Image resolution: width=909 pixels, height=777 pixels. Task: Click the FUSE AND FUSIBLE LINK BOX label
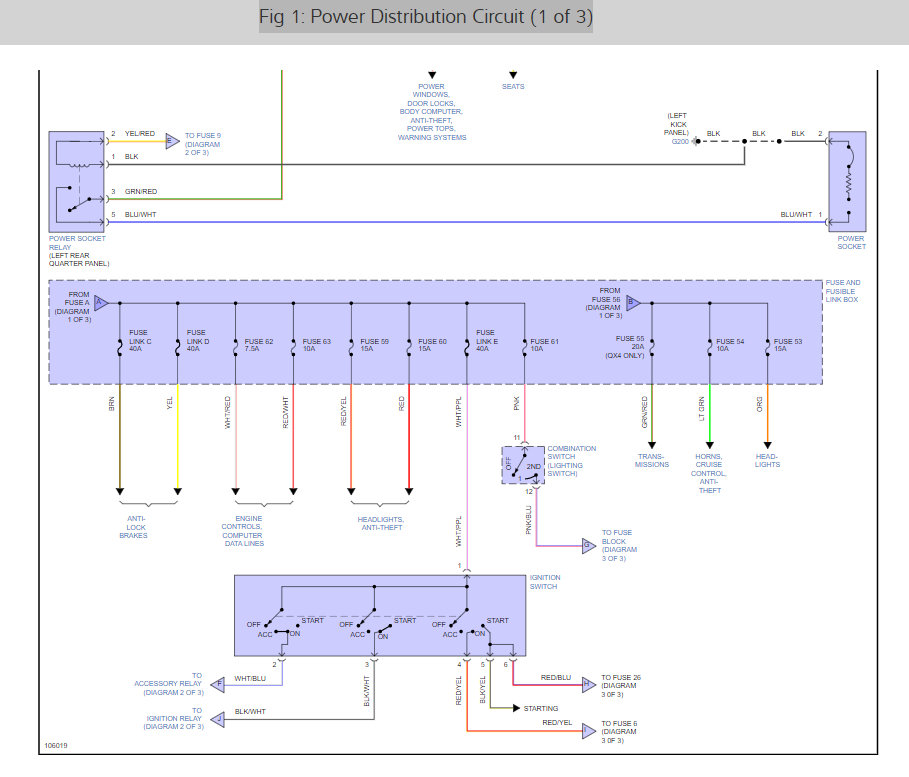pos(842,291)
